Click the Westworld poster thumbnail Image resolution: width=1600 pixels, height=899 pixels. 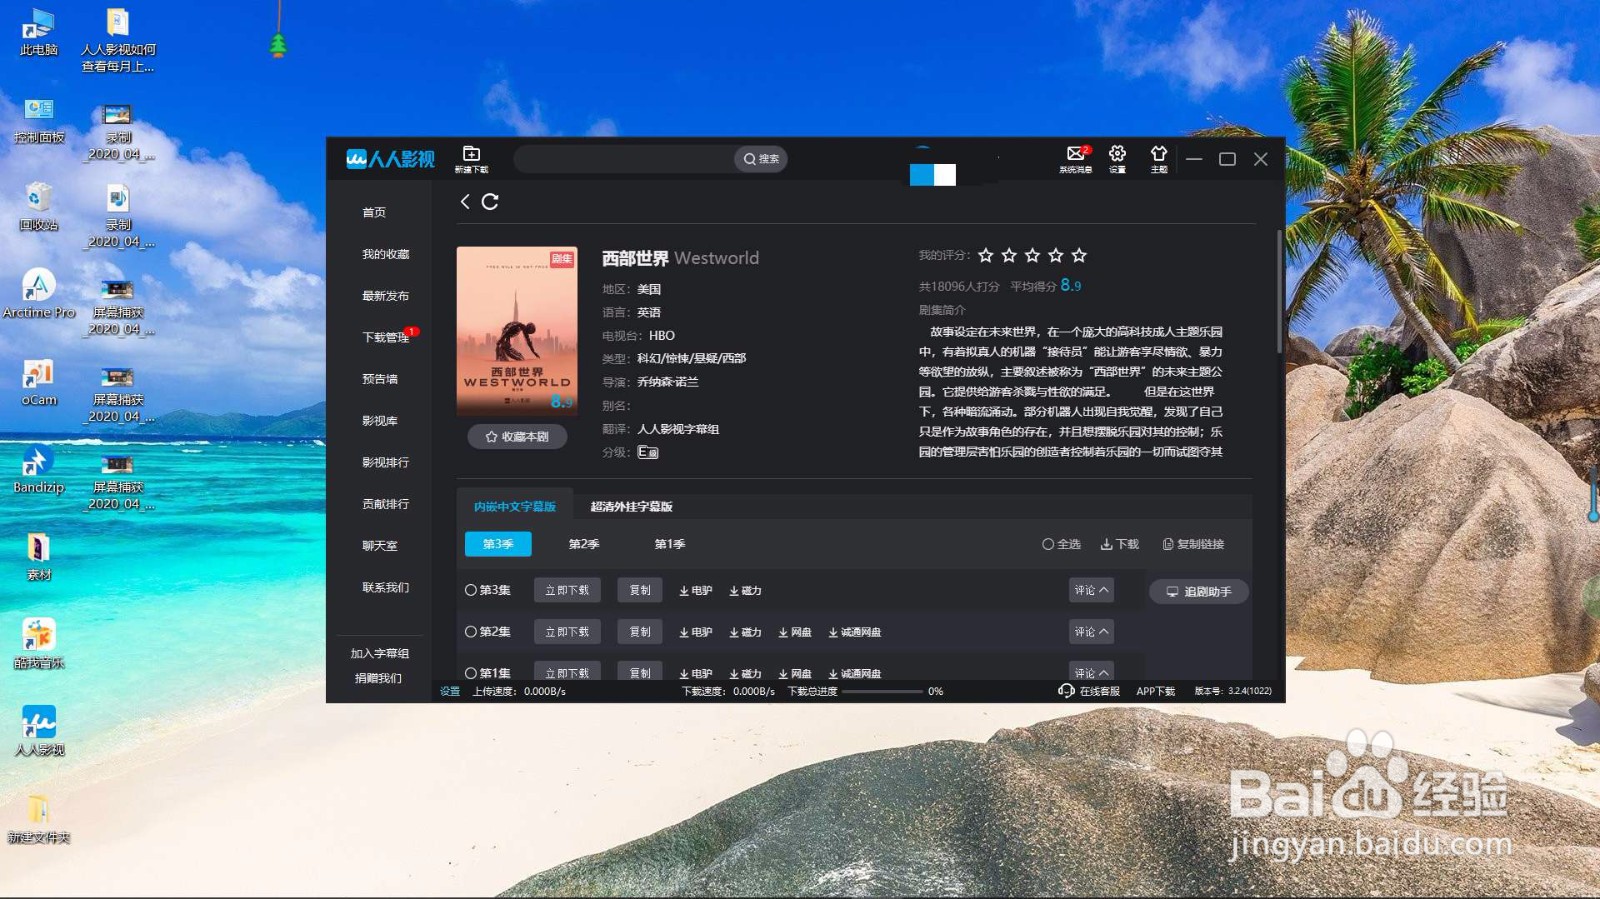[x=517, y=330]
